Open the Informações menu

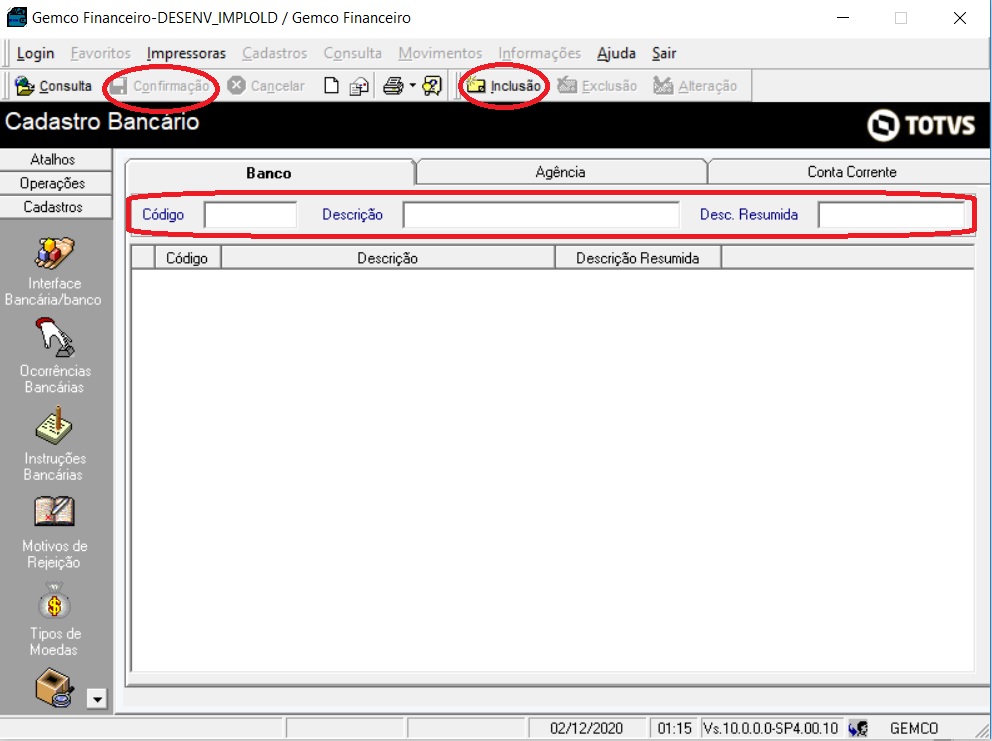coord(539,53)
